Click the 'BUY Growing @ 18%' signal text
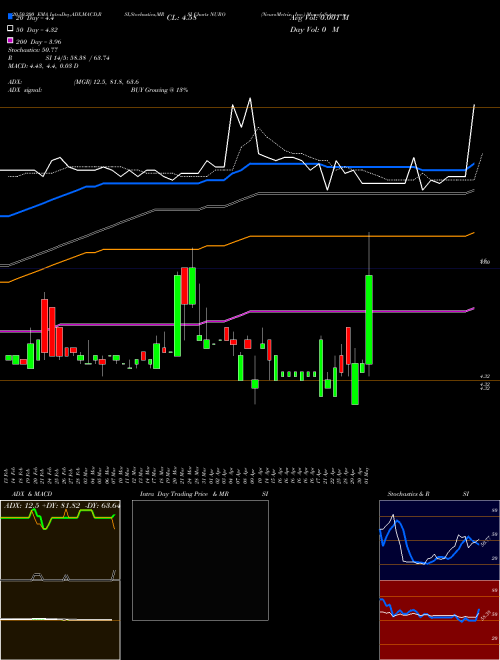 pos(159,90)
